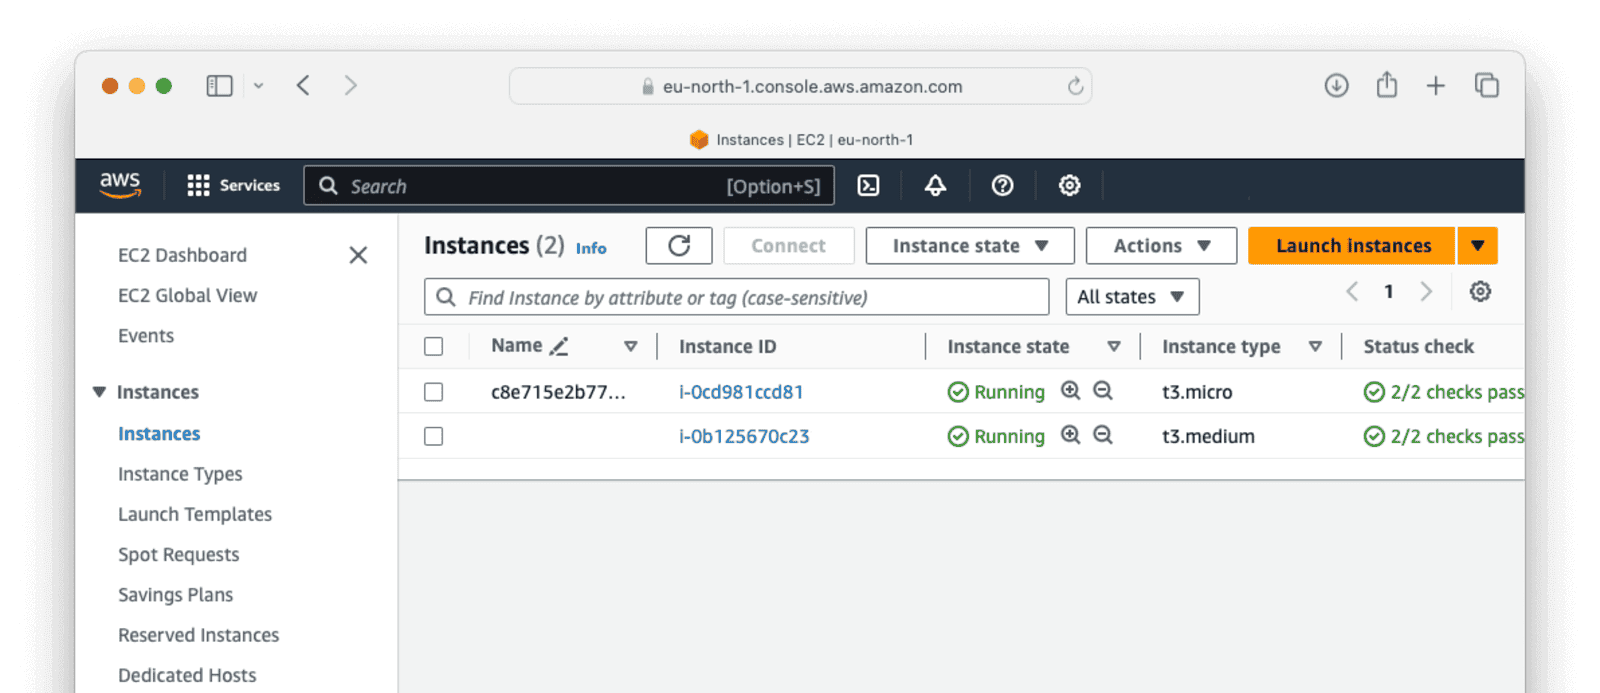Click the Instance ID column header
Image resolution: width=1600 pixels, height=693 pixels.
tap(727, 346)
